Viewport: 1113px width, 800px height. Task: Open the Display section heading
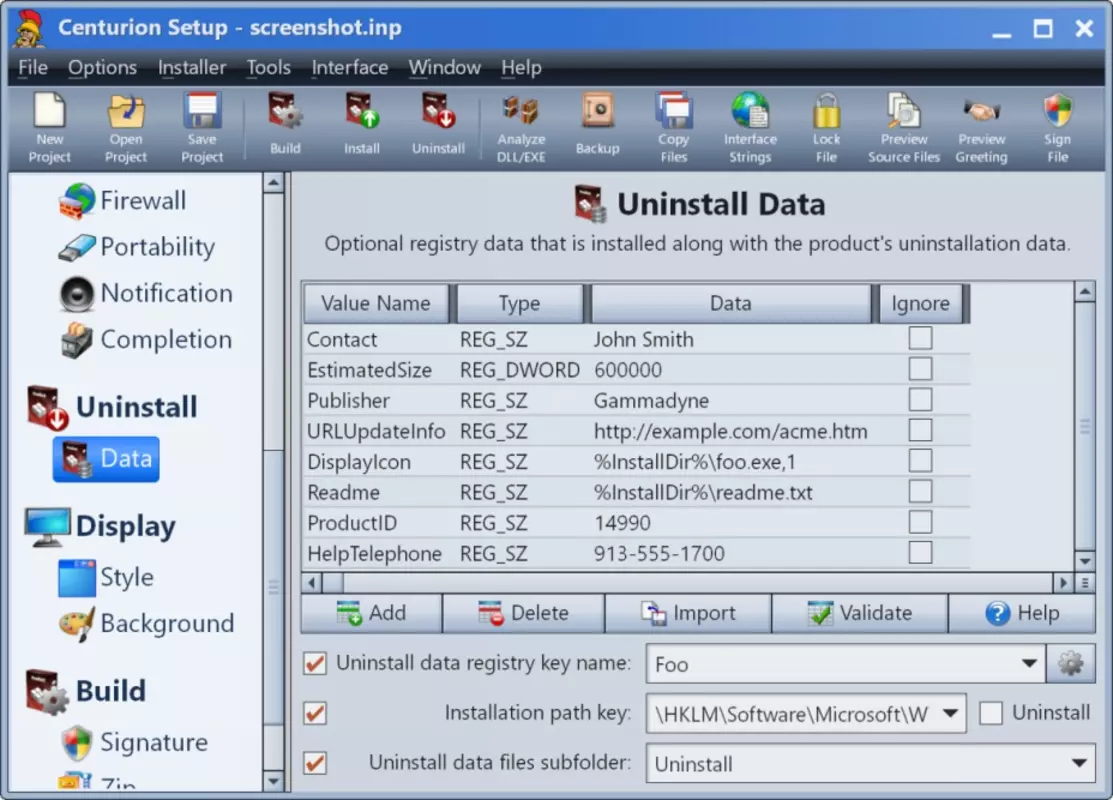(100, 527)
